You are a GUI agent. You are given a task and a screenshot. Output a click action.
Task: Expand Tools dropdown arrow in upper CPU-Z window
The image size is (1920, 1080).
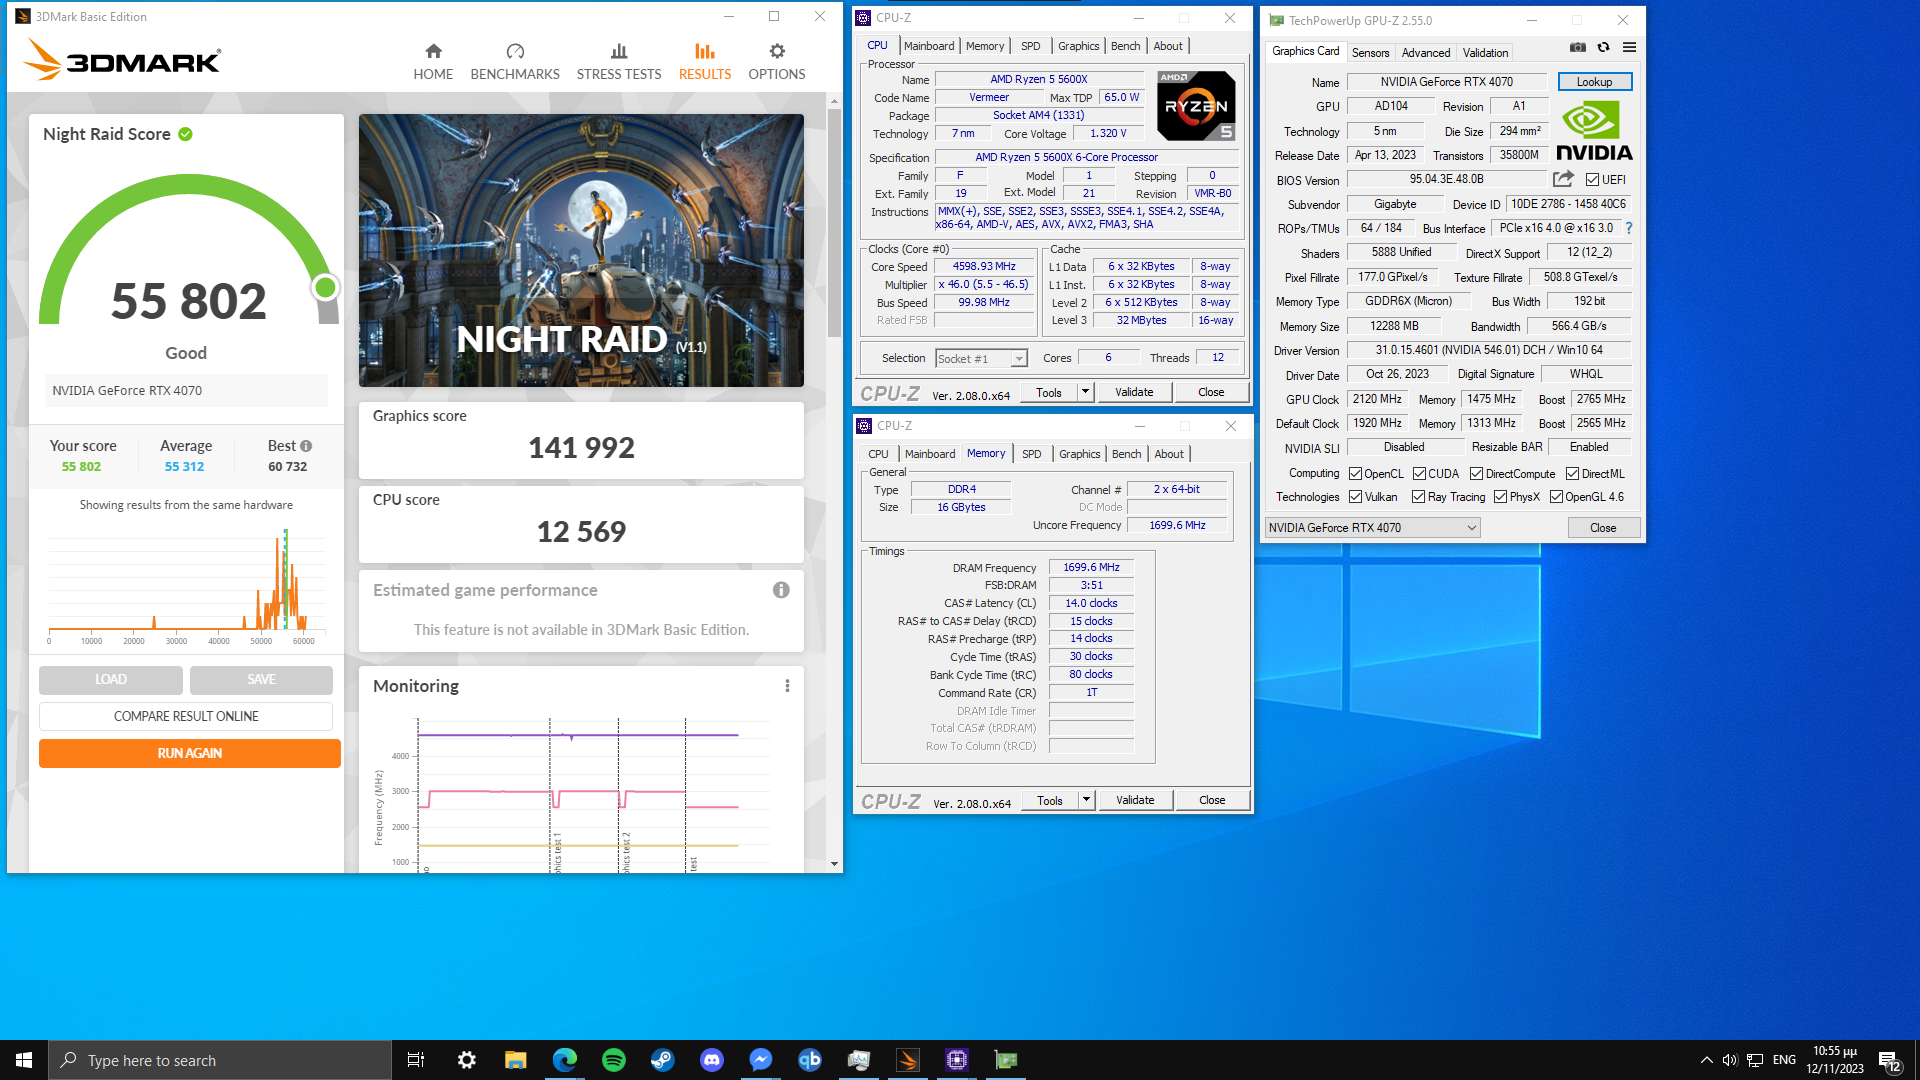(1085, 392)
